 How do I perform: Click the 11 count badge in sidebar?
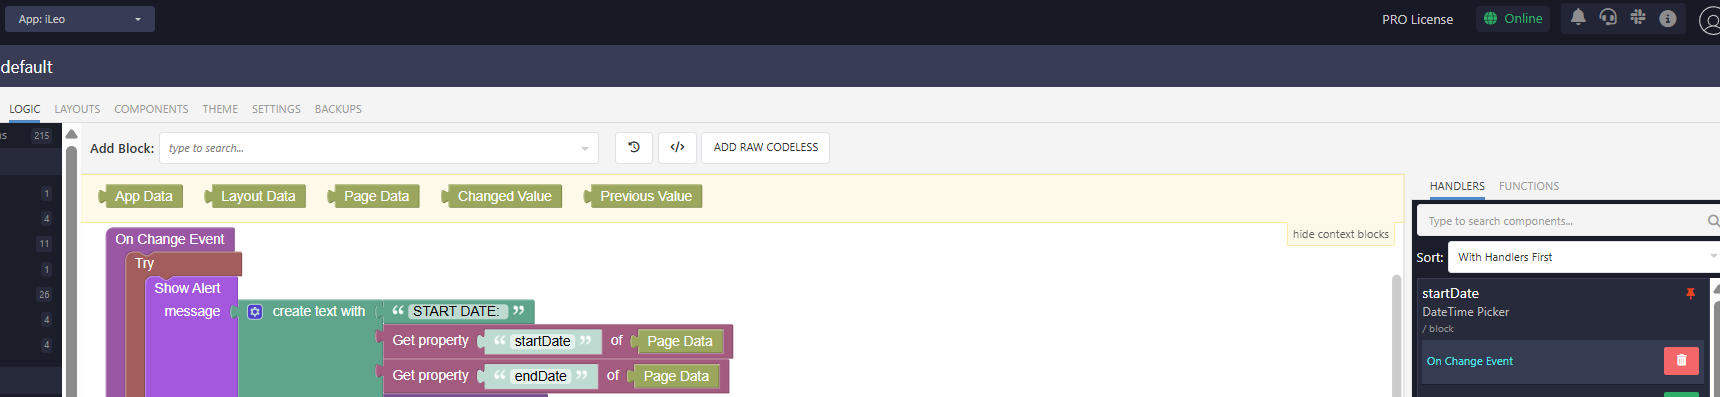(44, 244)
